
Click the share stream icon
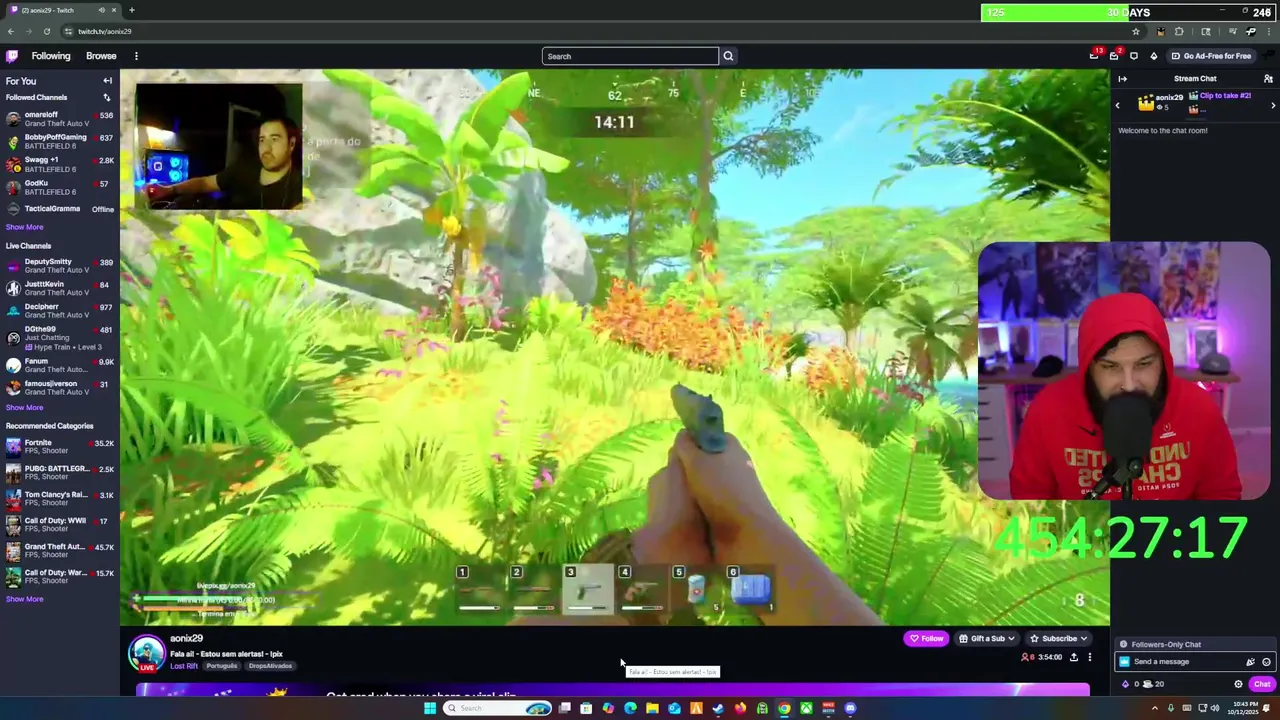click(1074, 657)
